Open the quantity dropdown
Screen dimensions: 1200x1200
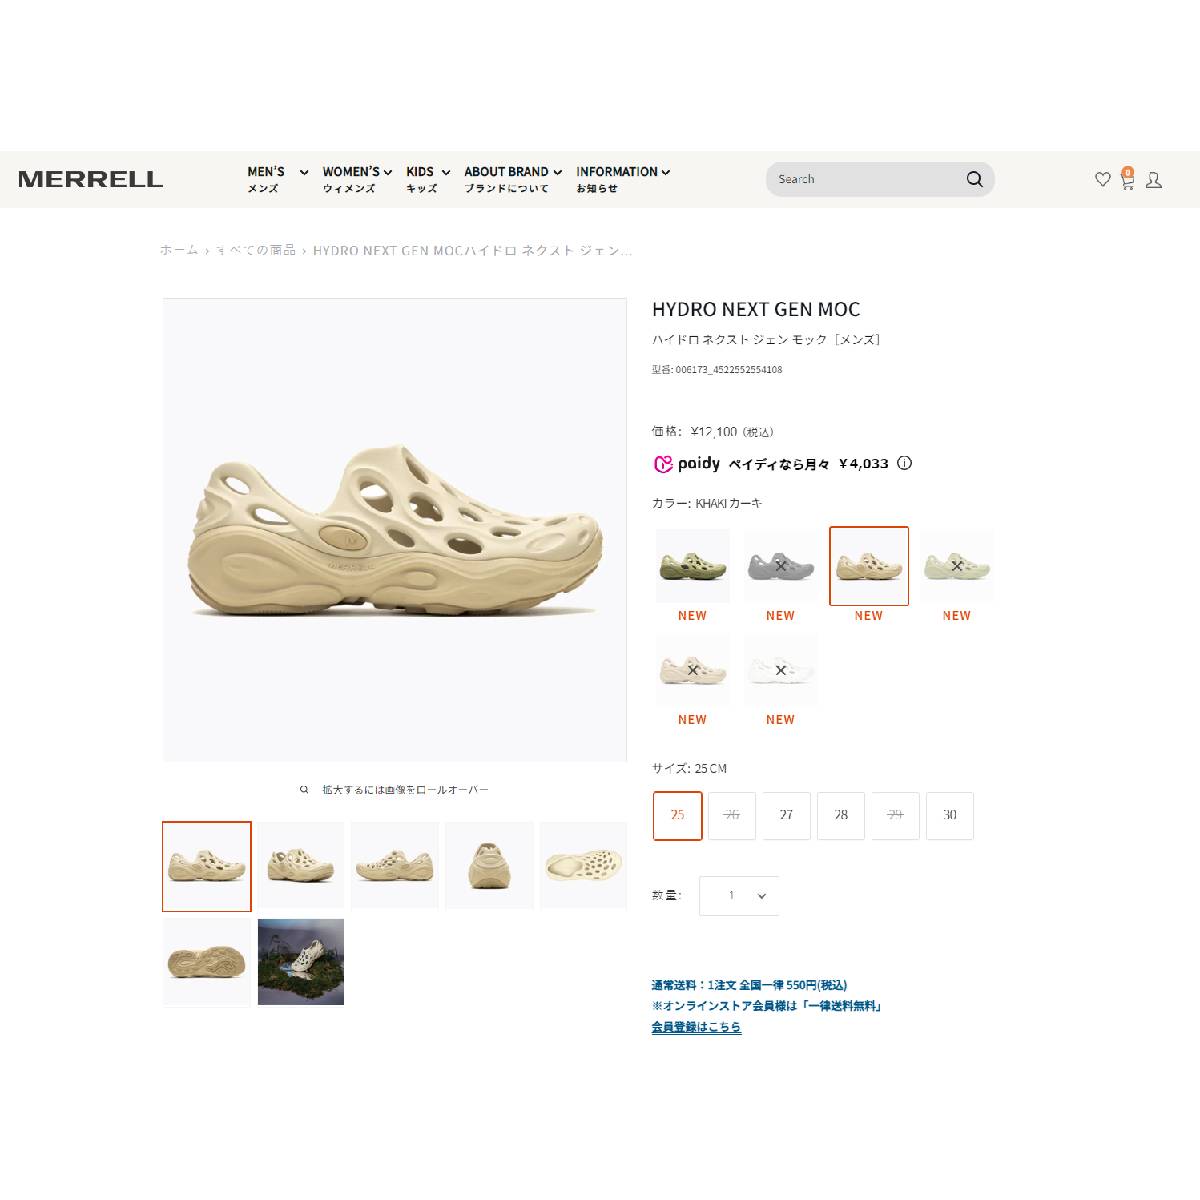(739, 896)
